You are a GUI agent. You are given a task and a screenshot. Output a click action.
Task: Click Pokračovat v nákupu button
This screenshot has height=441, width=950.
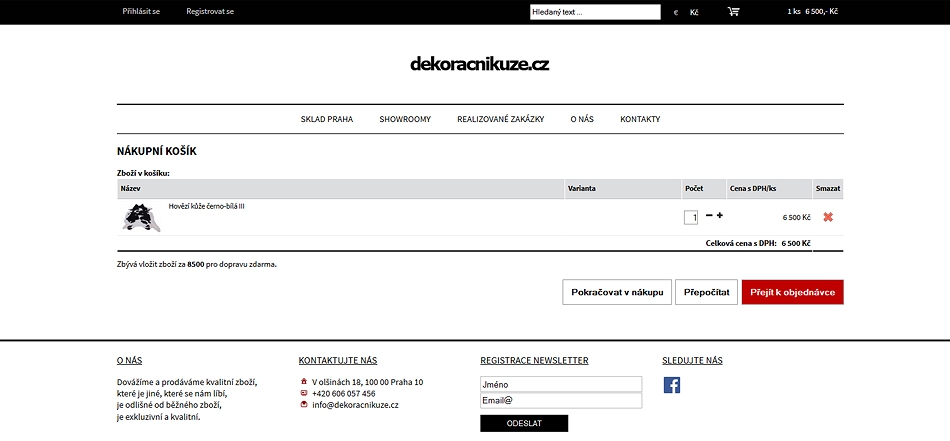point(617,292)
